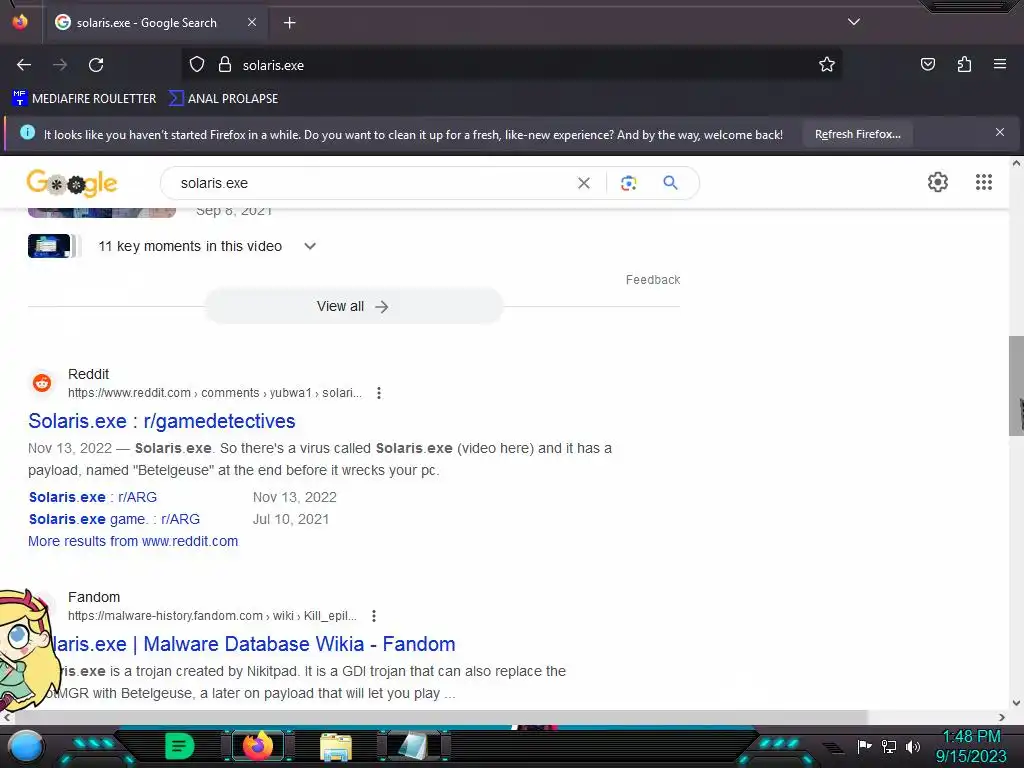Bookmark this page with the star icon
The height and width of the screenshot is (768, 1024).
tap(827, 65)
